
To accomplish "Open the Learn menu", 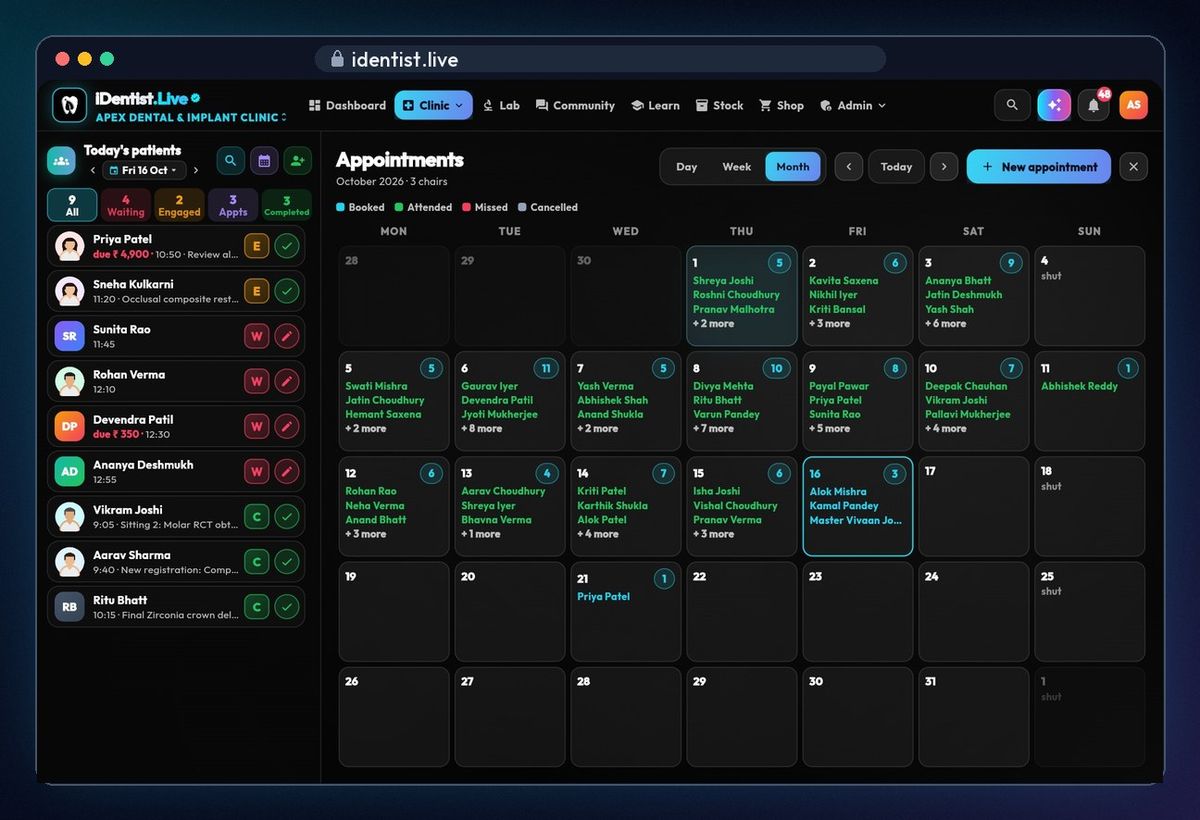I will (x=655, y=105).
